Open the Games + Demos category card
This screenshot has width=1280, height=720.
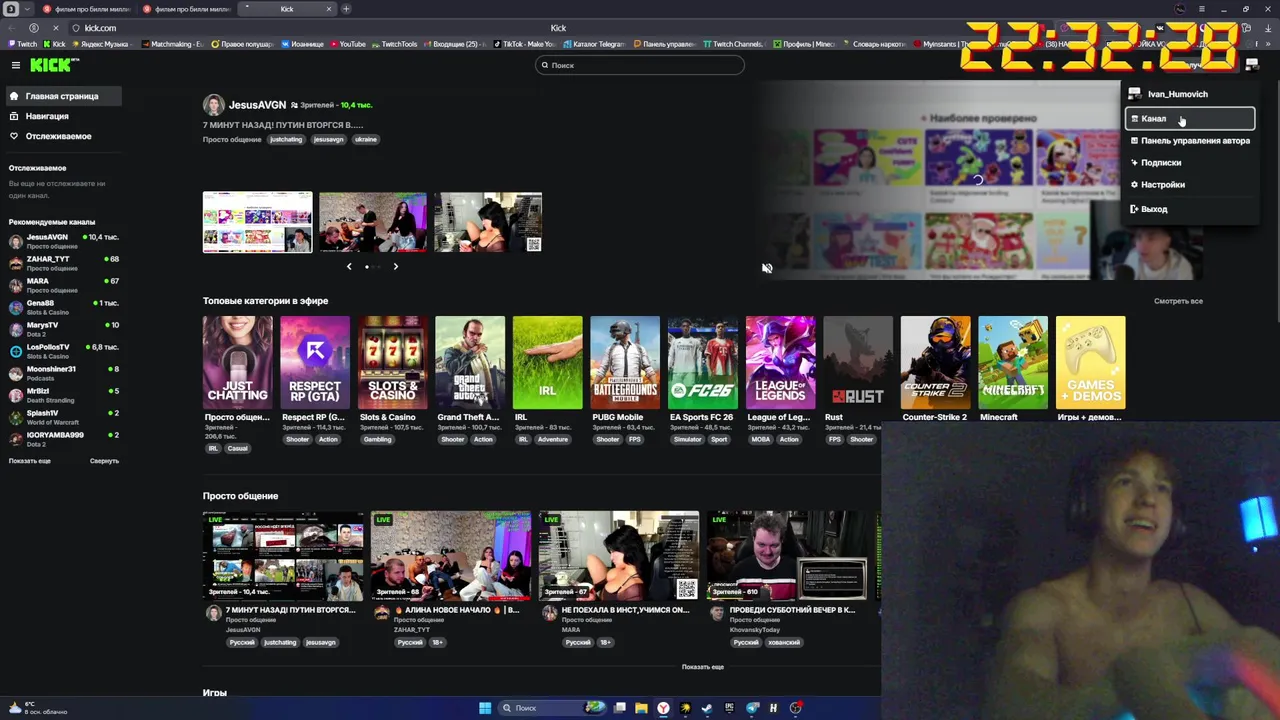[1090, 363]
